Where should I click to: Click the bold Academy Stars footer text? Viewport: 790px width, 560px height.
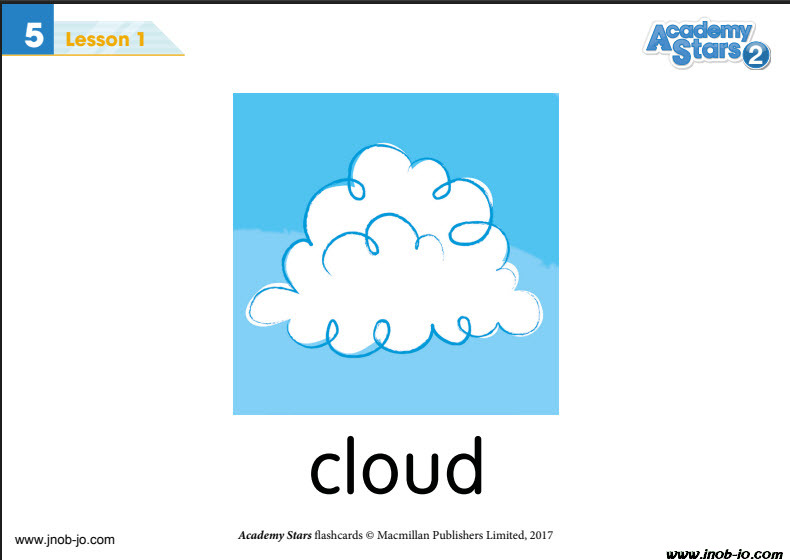point(274,535)
